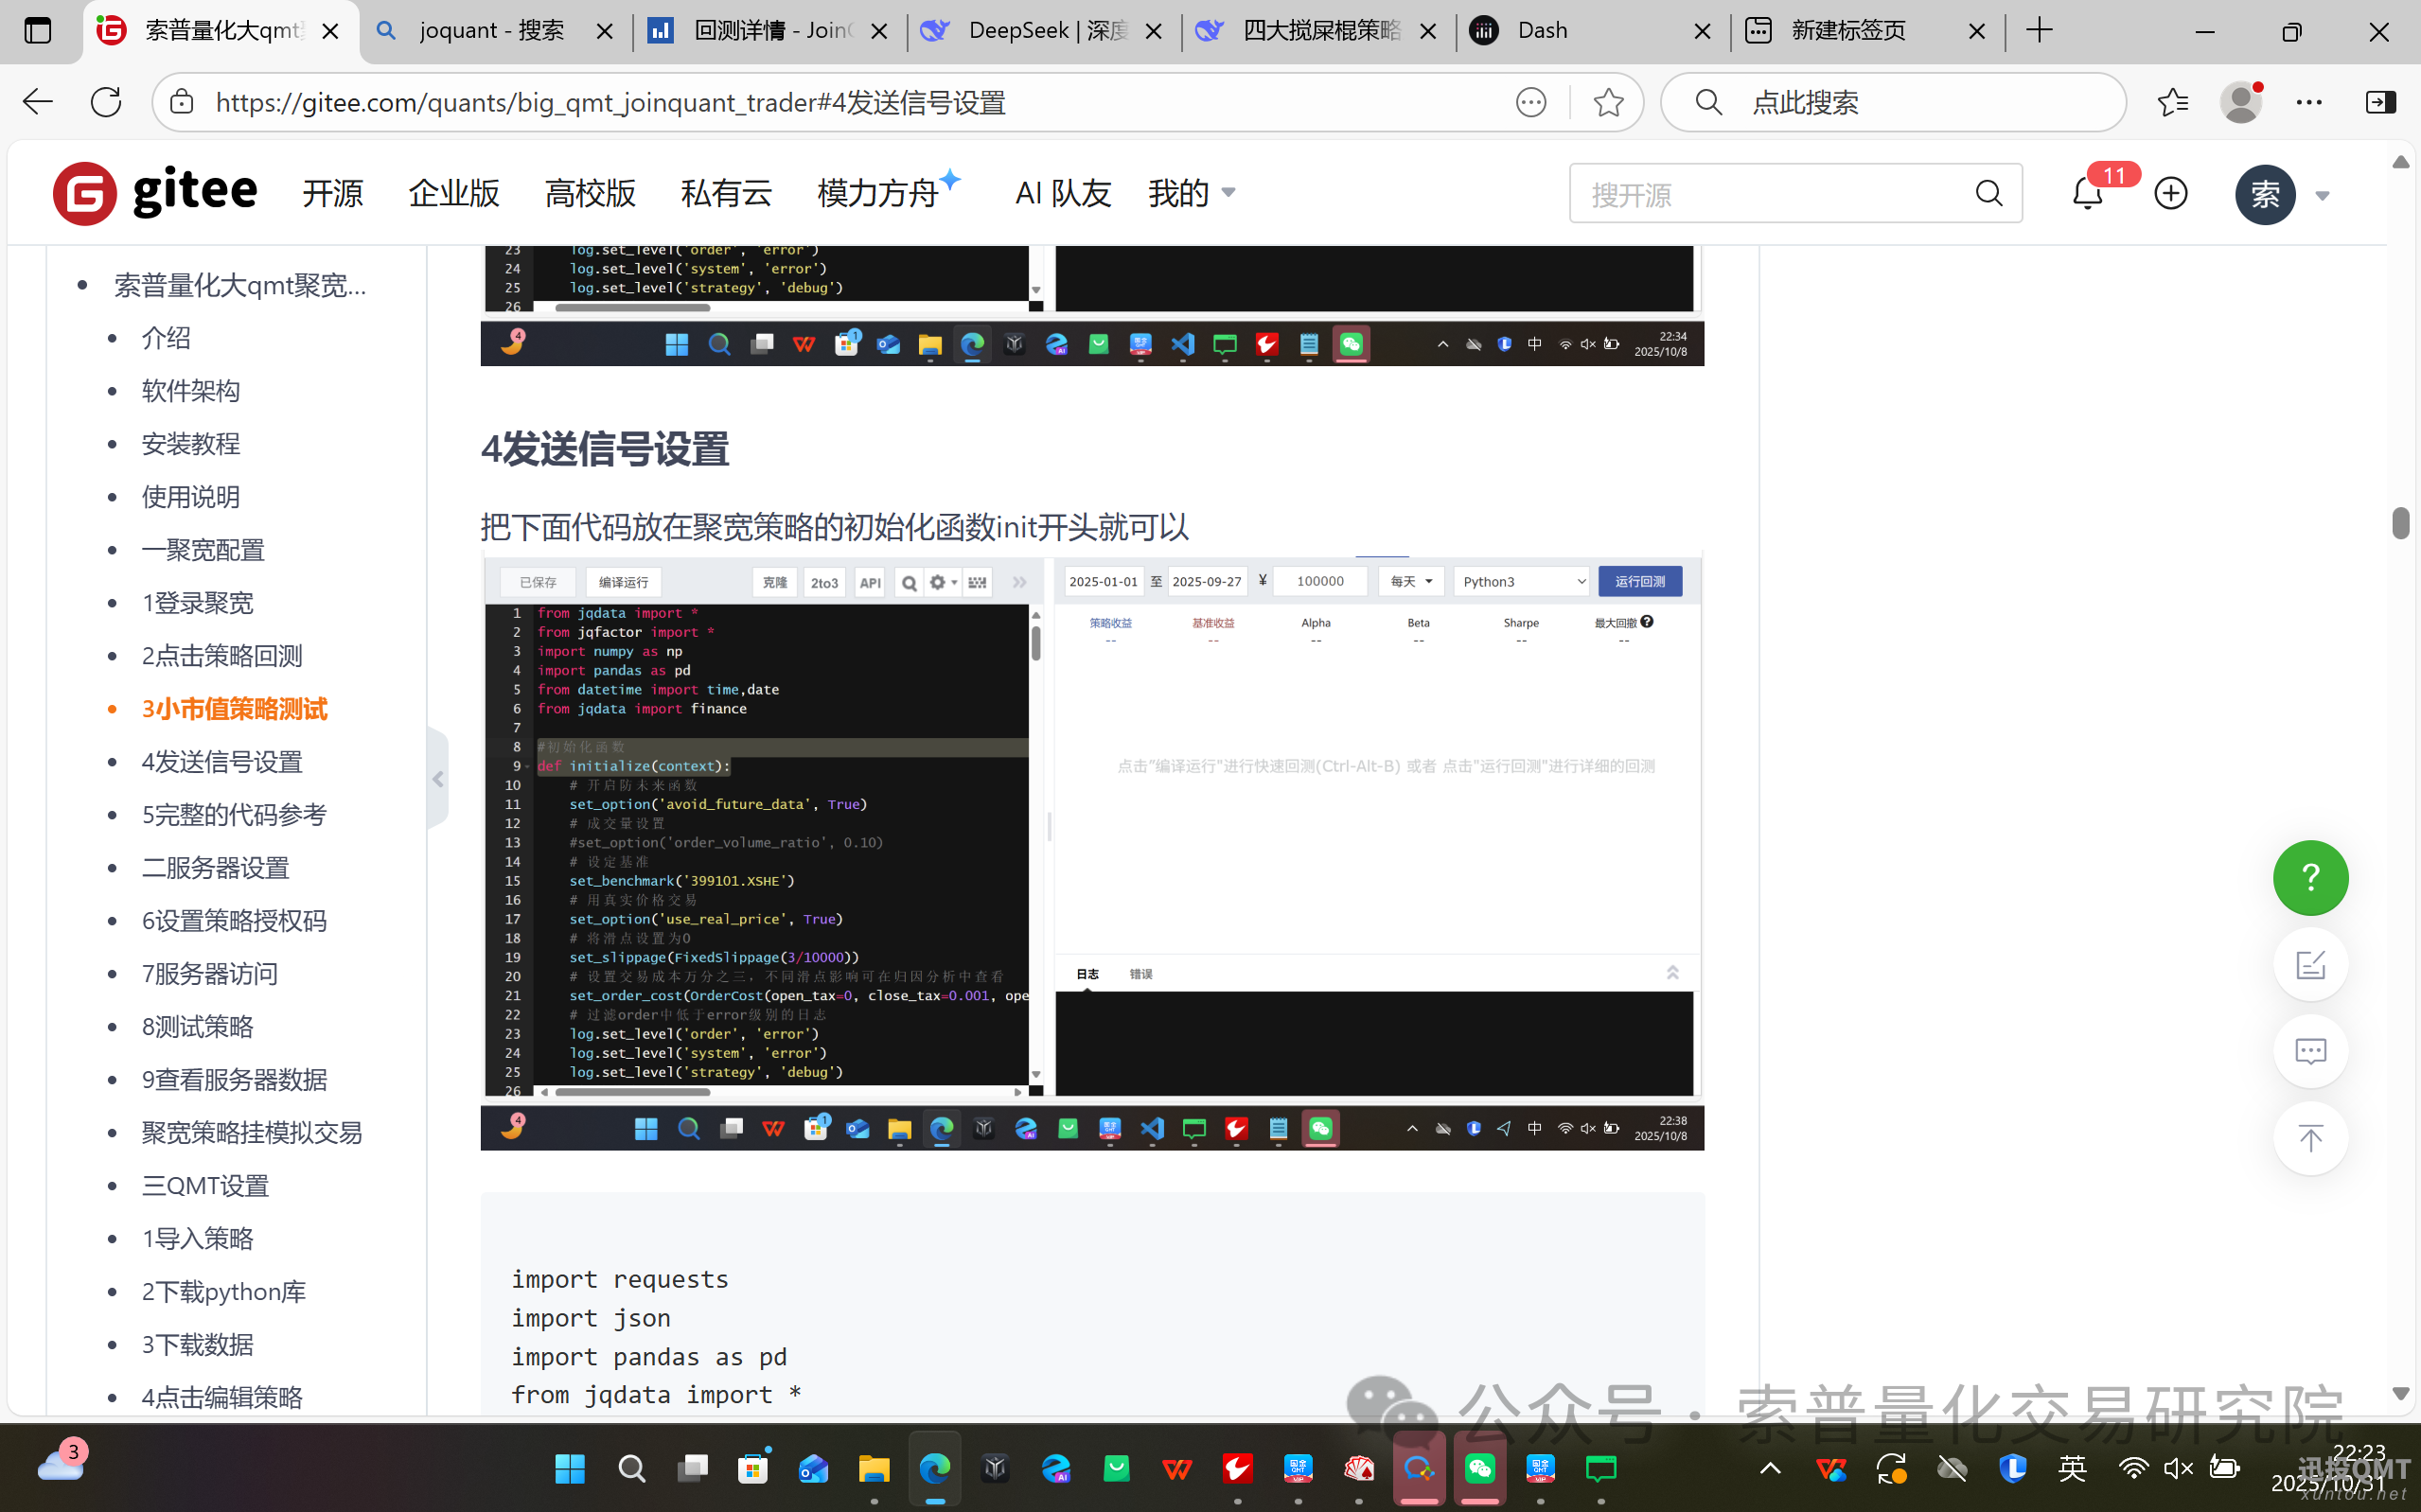Jump to page top via the up-arrow icon
Image resolution: width=2421 pixels, height=1512 pixels.
(2309, 1137)
